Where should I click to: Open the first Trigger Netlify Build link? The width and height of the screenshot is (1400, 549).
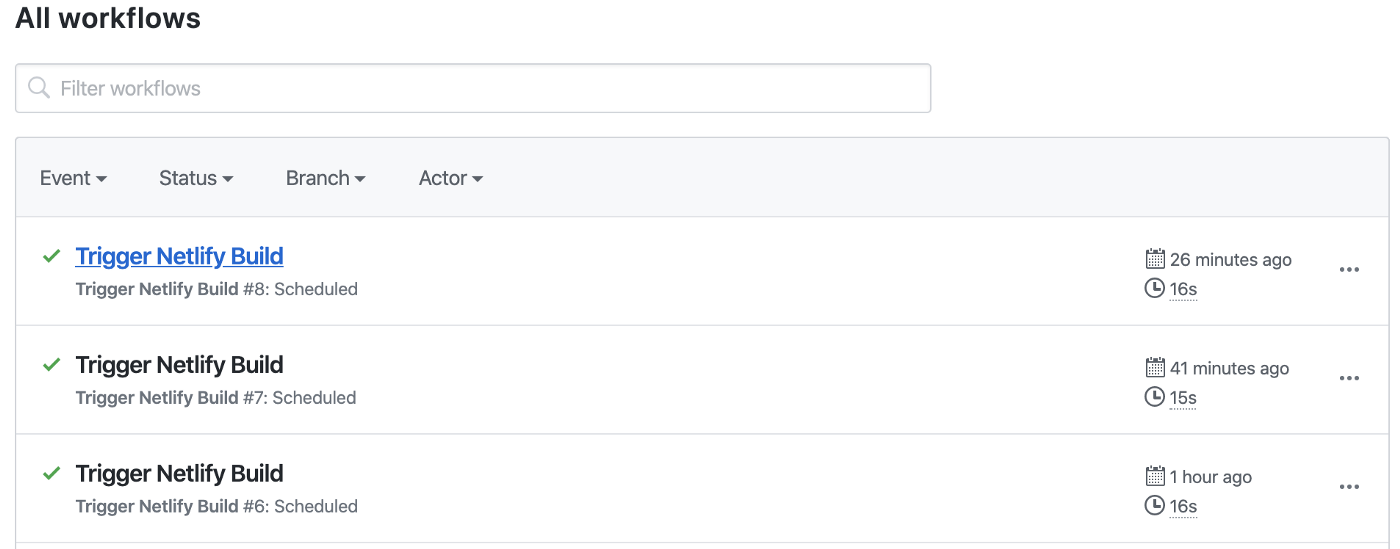(x=179, y=256)
